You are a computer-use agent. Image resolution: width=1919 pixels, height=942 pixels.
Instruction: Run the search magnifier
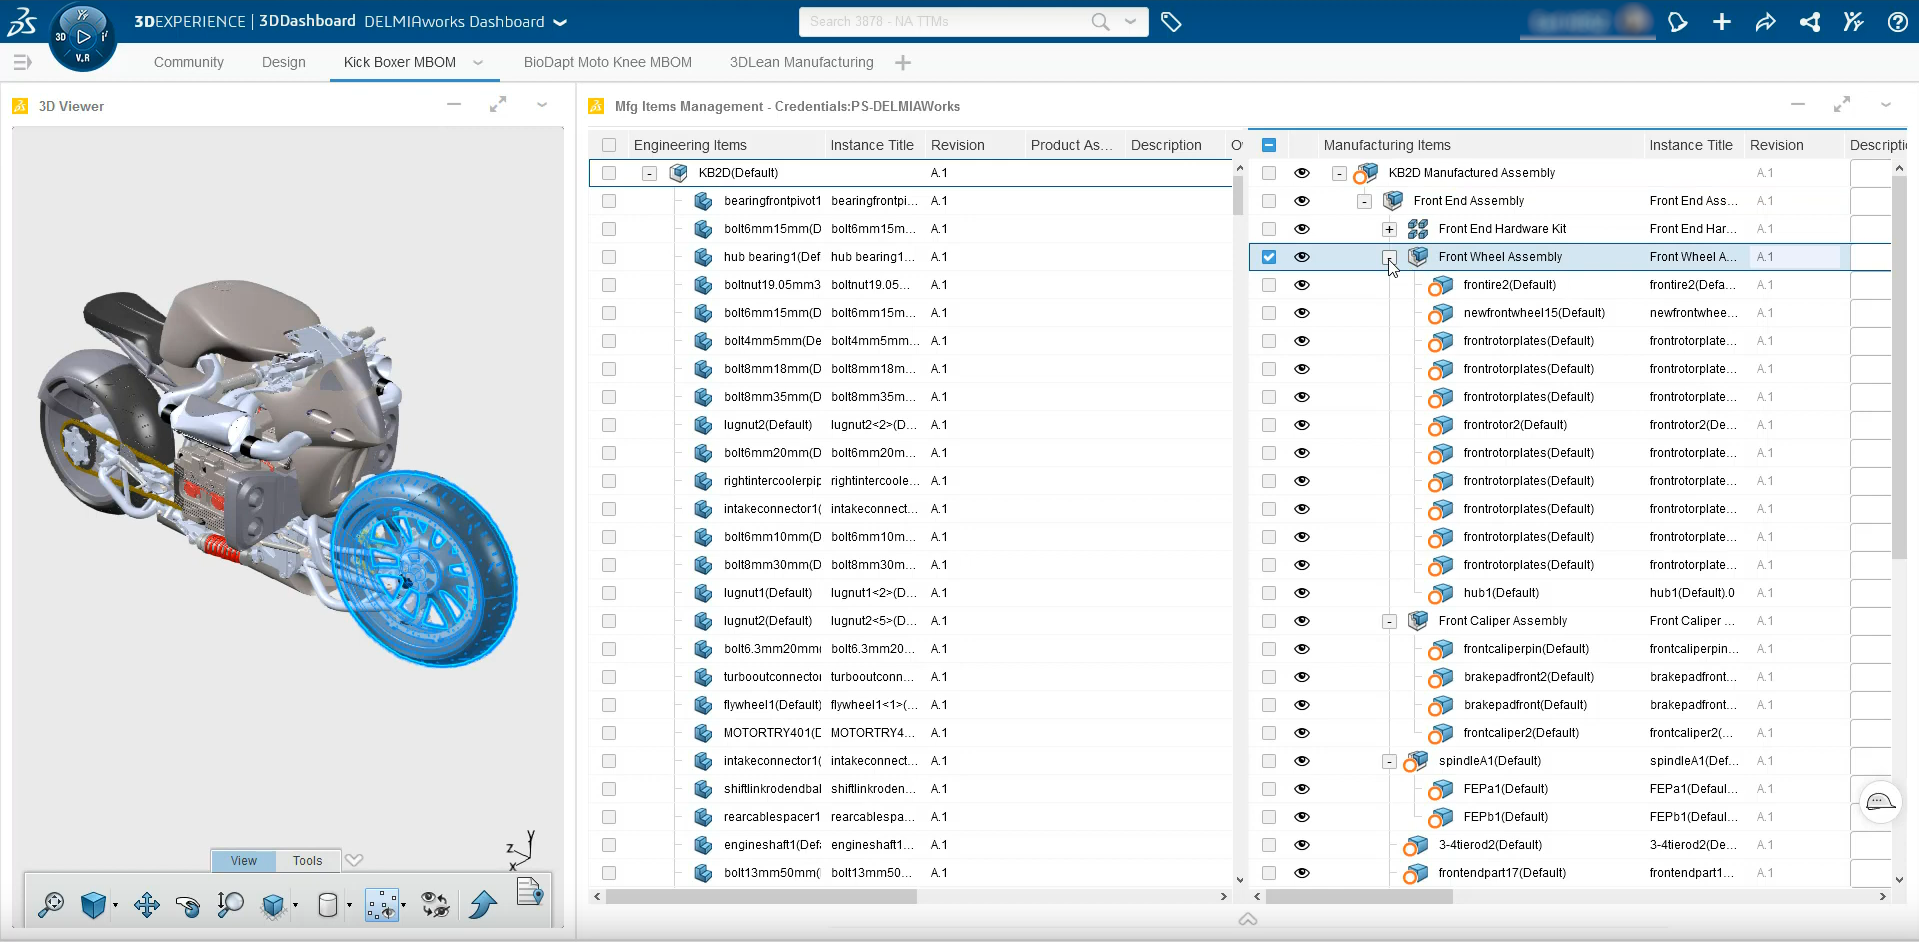pos(1100,21)
